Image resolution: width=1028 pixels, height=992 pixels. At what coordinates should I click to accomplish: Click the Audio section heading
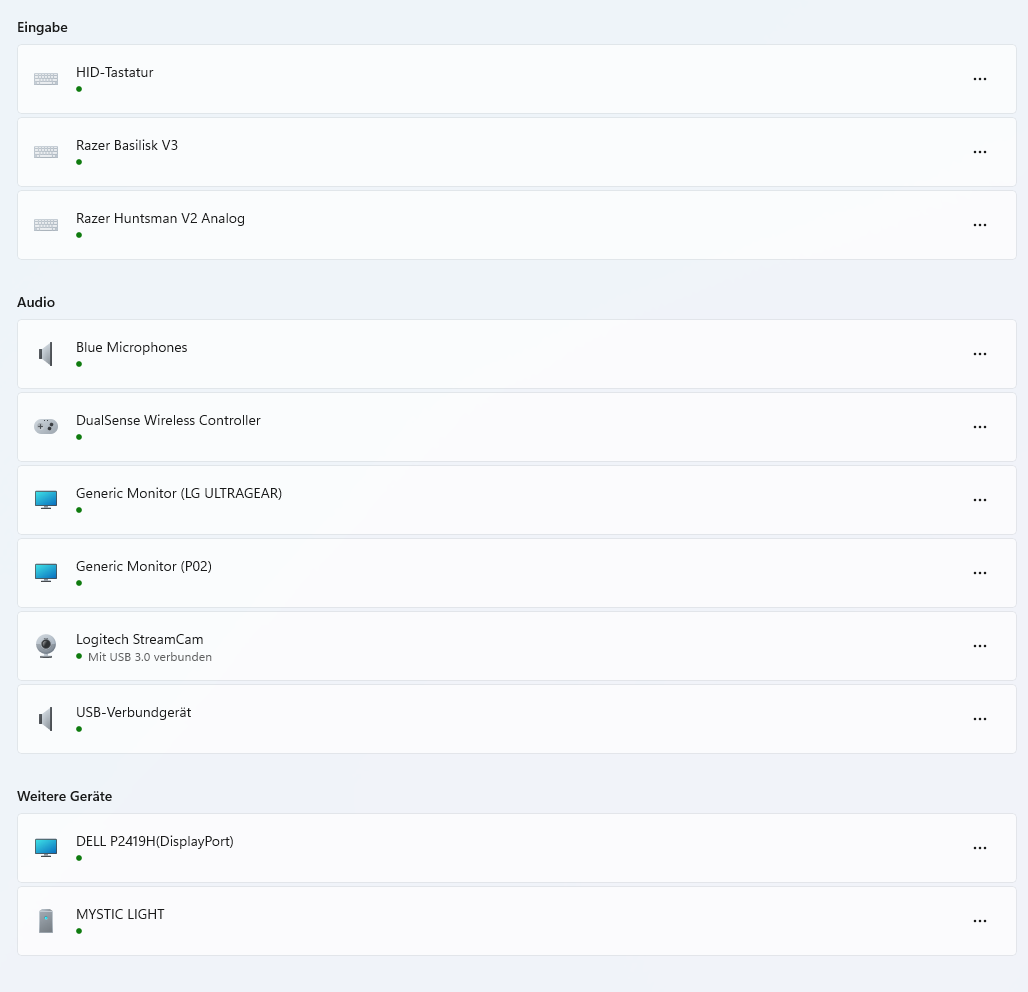tap(36, 302)
